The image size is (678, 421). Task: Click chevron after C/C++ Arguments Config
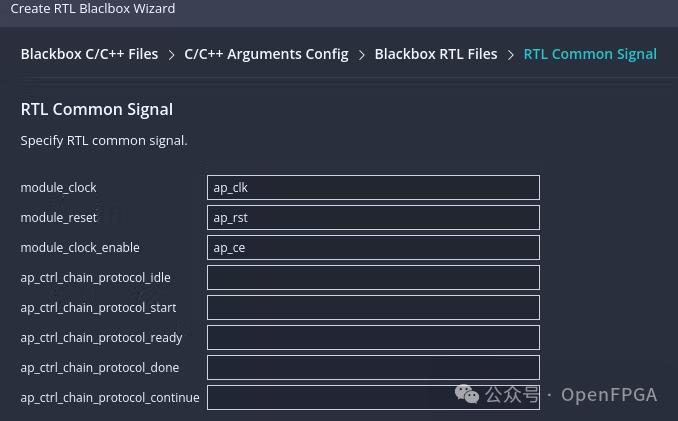(x=362, y=55)
